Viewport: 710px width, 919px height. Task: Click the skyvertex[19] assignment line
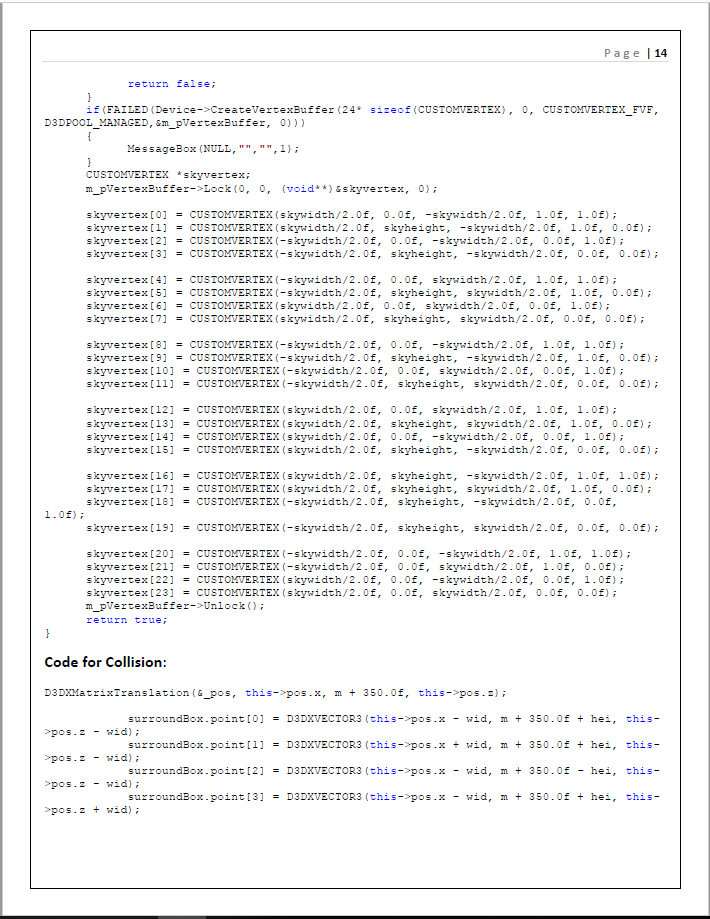tap(372, 527)
